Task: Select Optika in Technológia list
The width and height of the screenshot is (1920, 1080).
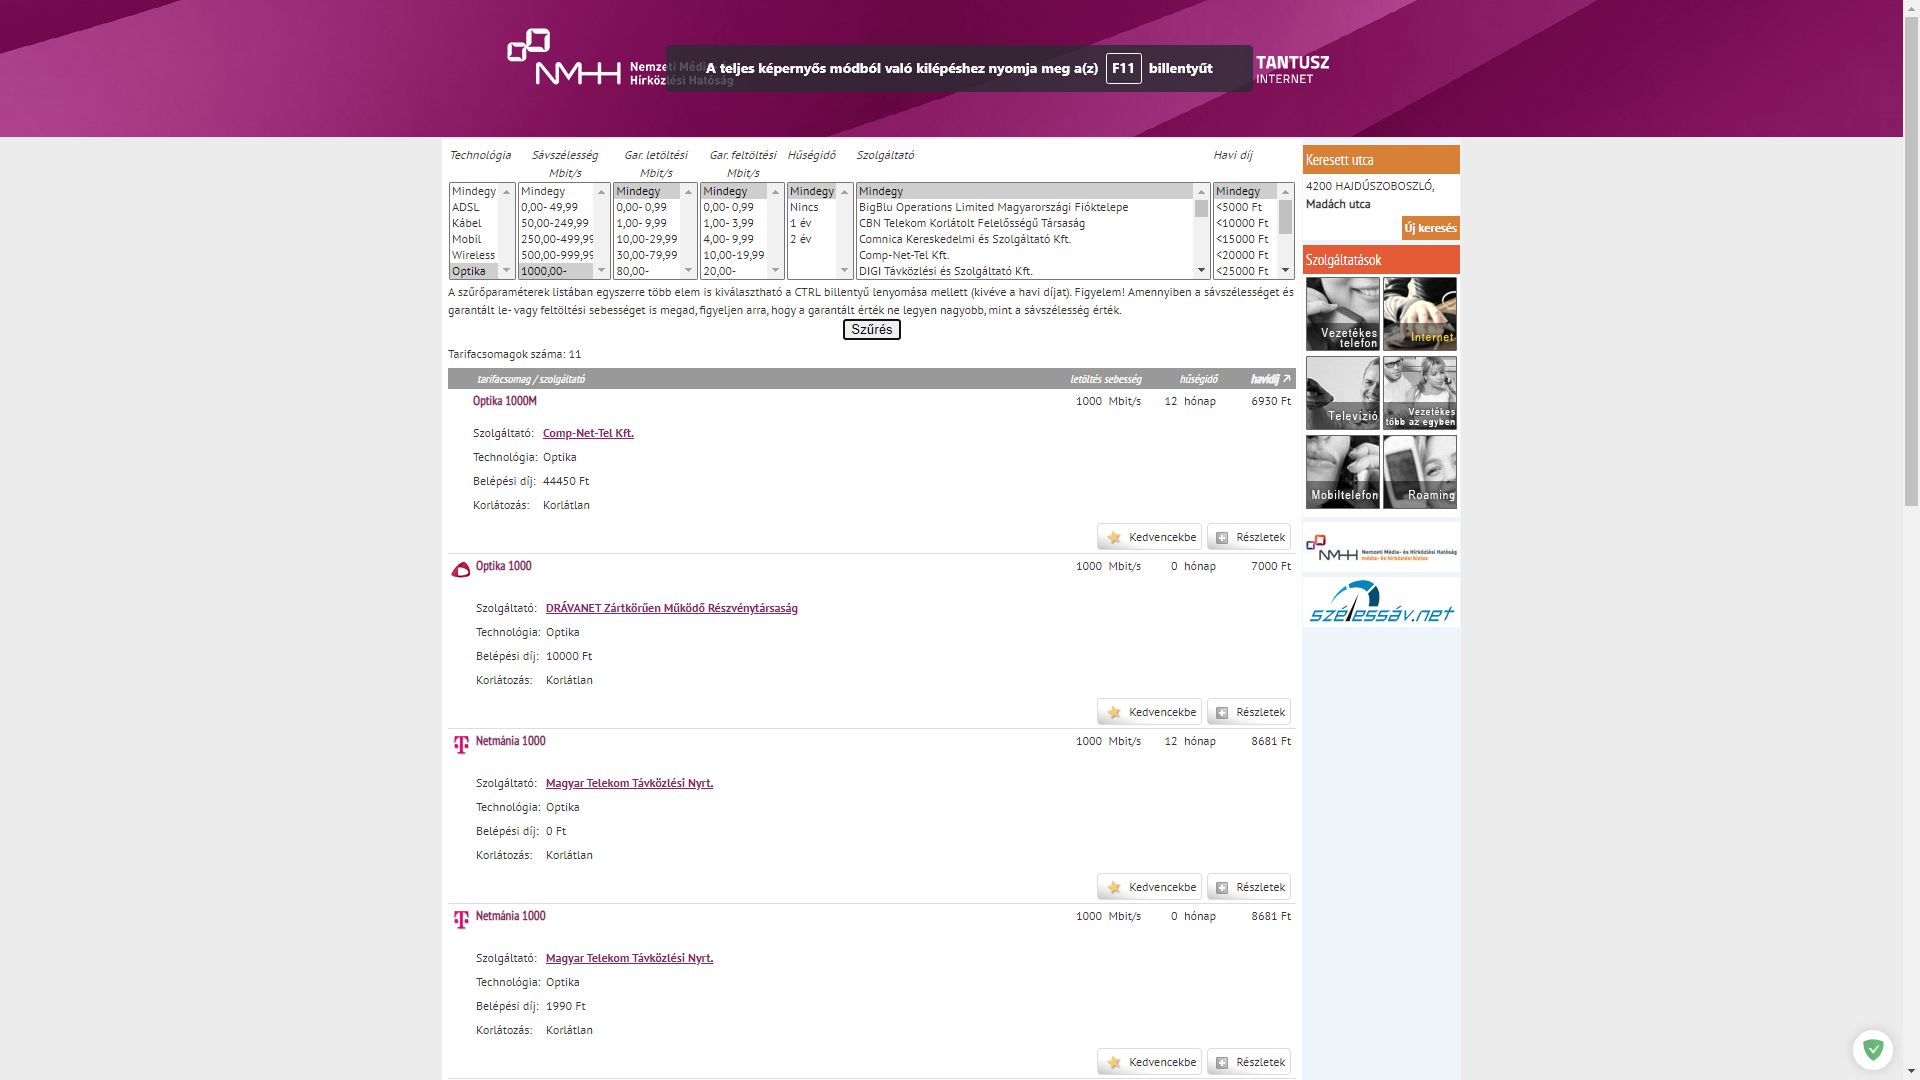Action: pos(474,271)
